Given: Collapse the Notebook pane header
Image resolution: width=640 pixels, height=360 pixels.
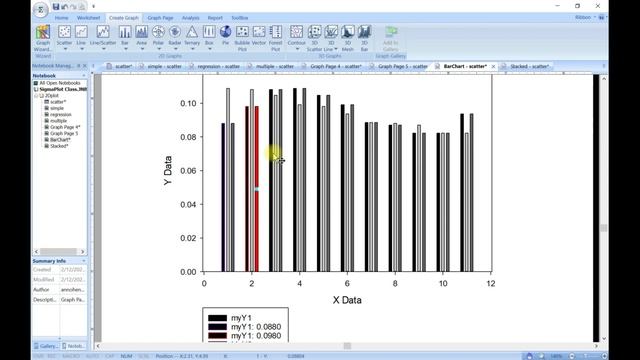Looking at the screenshot, I should [84, 76].
